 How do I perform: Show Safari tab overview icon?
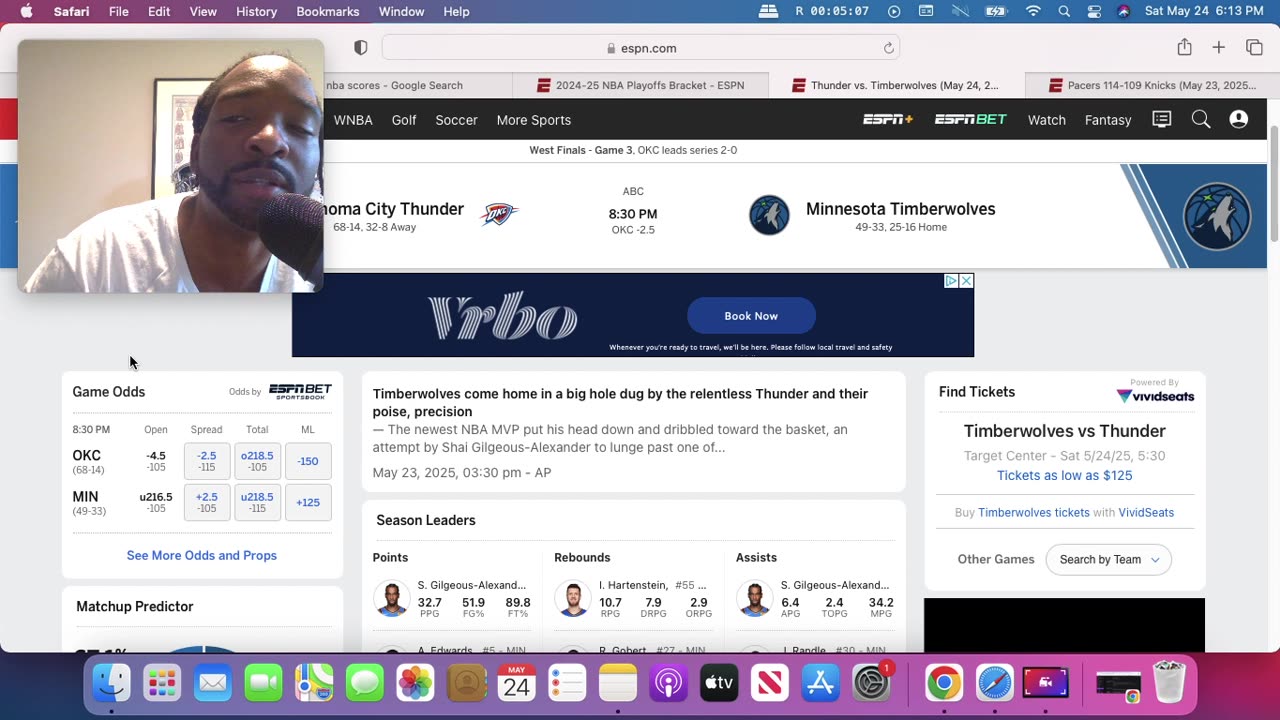coord(1254,47)
